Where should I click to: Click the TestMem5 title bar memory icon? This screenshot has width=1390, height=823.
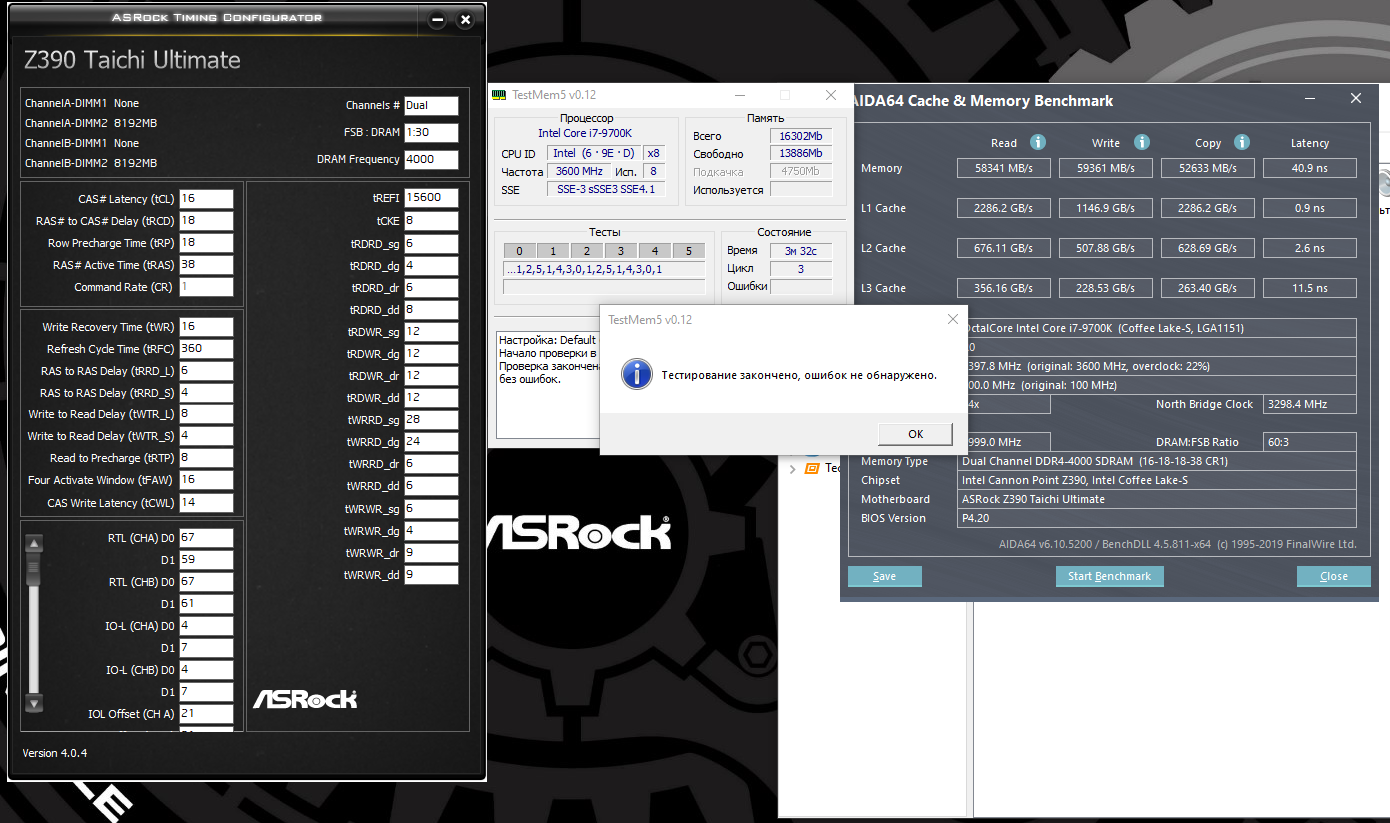(500, 95)
